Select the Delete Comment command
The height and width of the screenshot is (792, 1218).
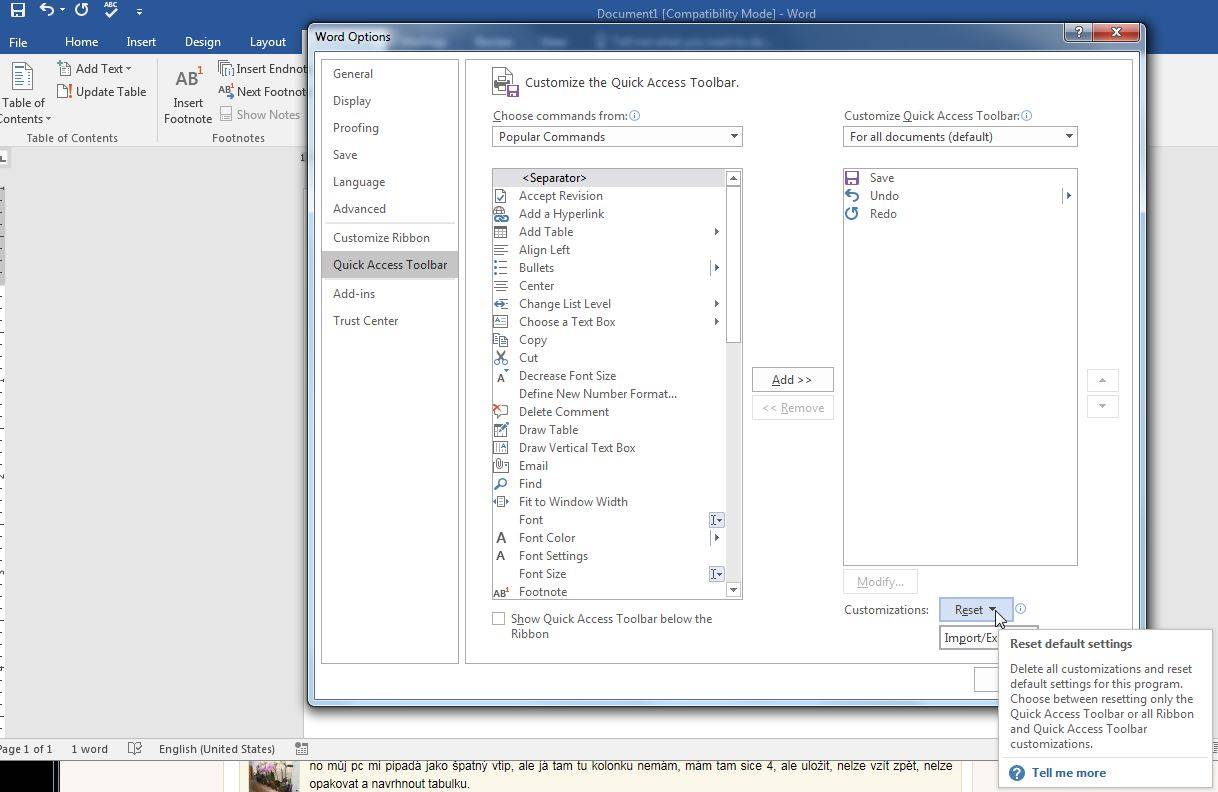click(609, 412)
